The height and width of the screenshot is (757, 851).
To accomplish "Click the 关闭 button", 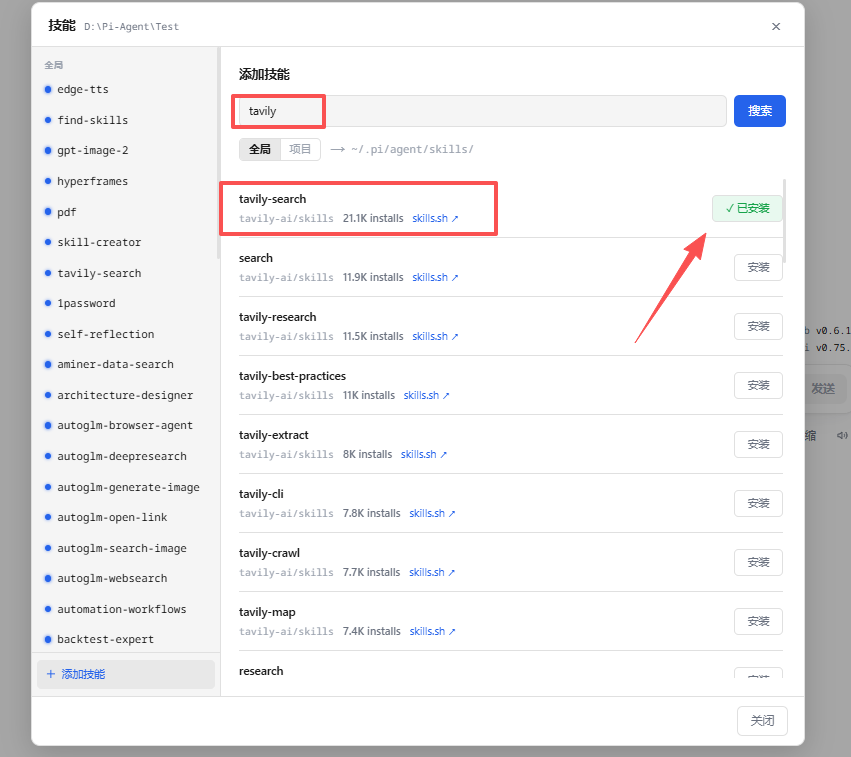I will click(x=762, y=721).
